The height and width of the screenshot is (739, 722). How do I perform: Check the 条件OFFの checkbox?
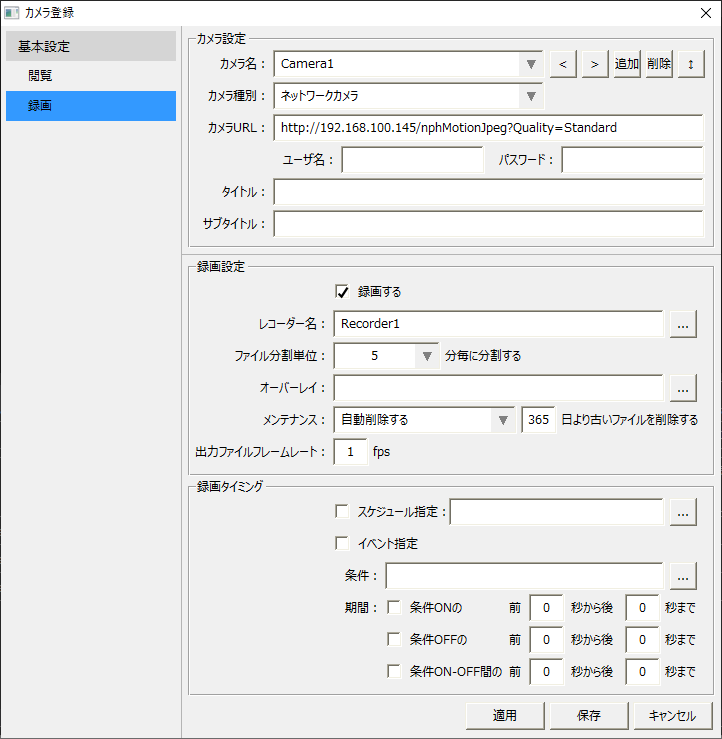pos(394,640)
